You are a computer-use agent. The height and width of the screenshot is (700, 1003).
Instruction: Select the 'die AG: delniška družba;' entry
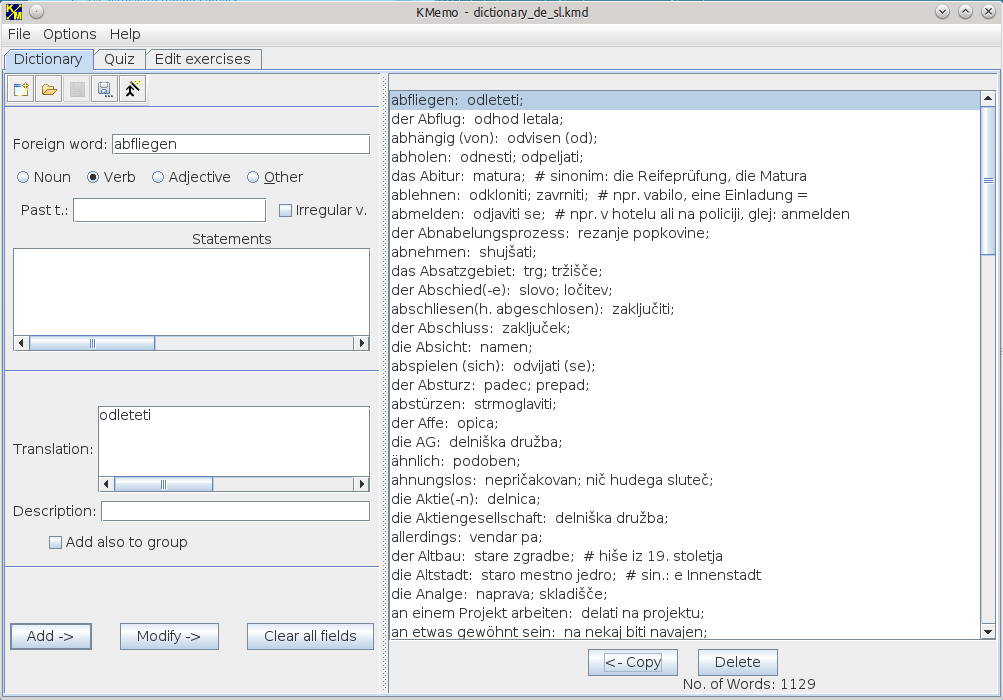(x=684, y=442)
